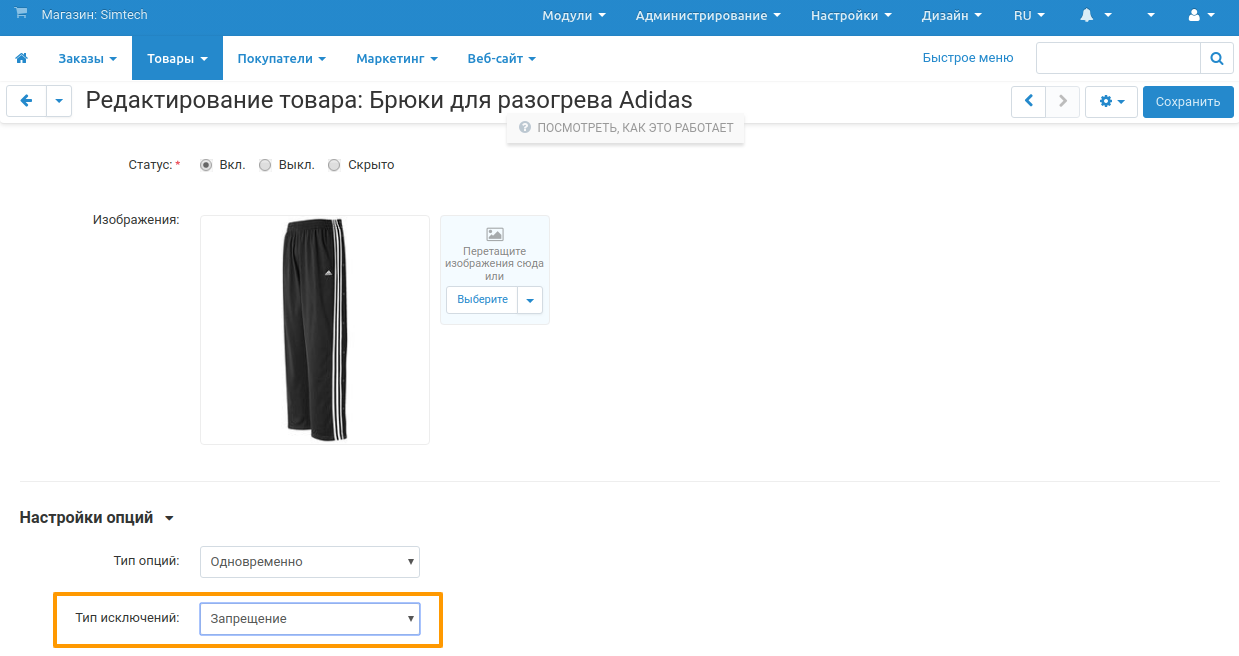Open the 'Тип опций' dropdown
The width and height of the screenshot is (1239, 656).
tap(310, 562)
